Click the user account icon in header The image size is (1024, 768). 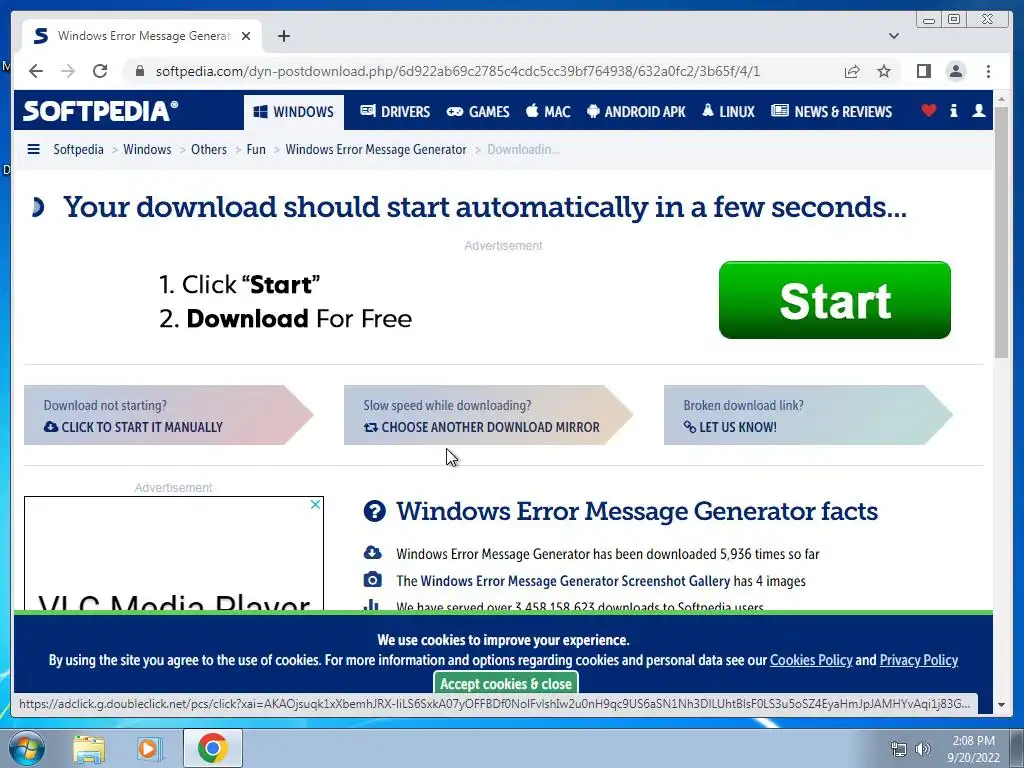pyautogui.click(x=978, y=110)
